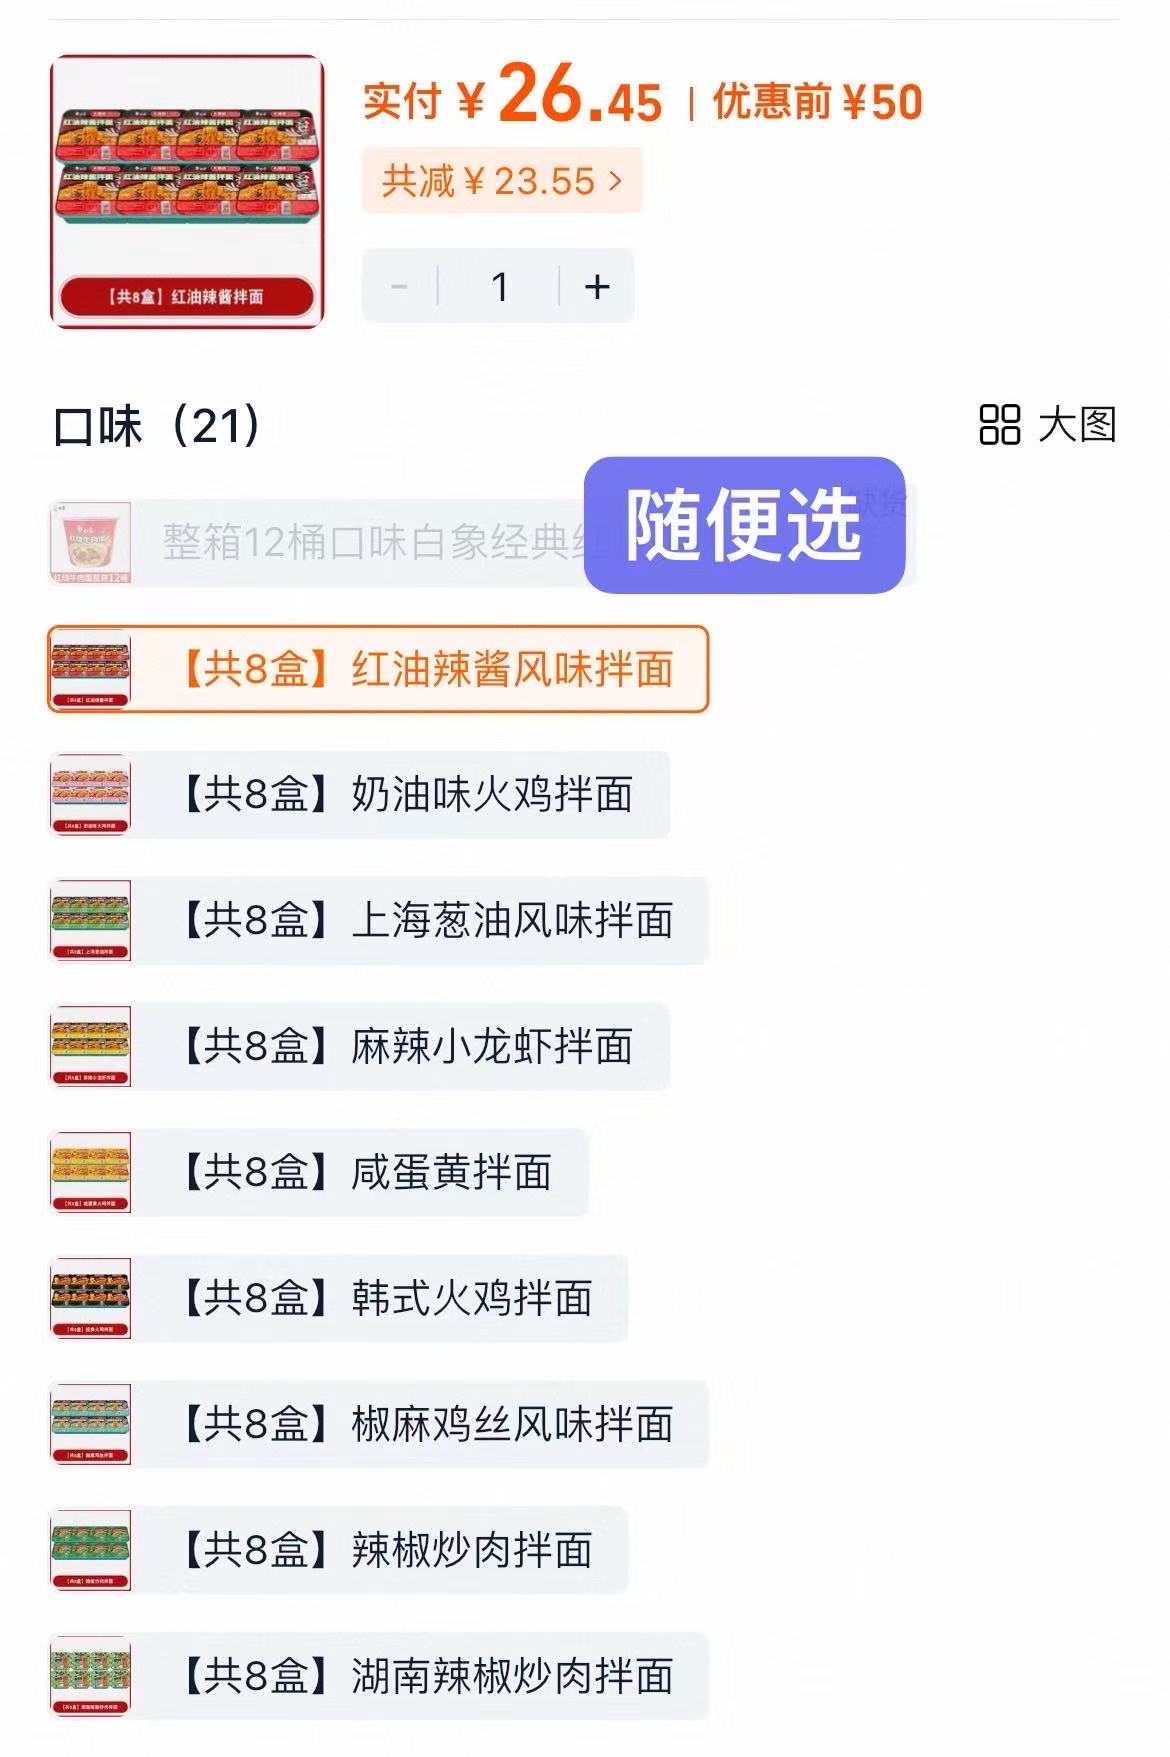Click the 韩式火鸡拌面 thumbnail image

[91, 1299]
